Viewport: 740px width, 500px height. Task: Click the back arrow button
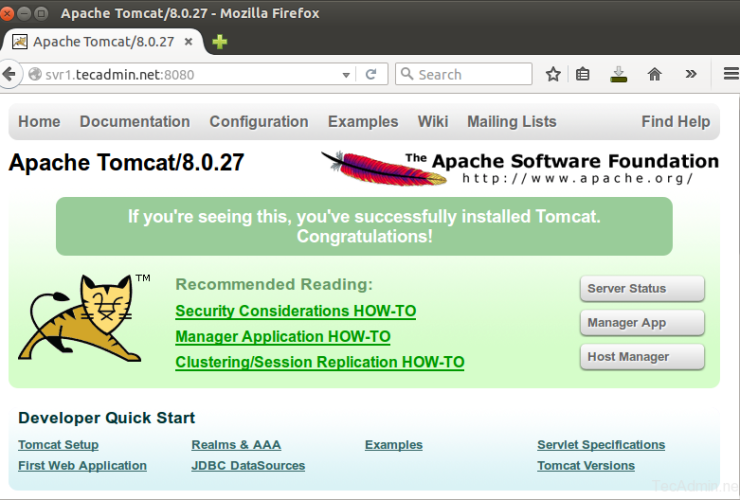[x=10, y=74]
